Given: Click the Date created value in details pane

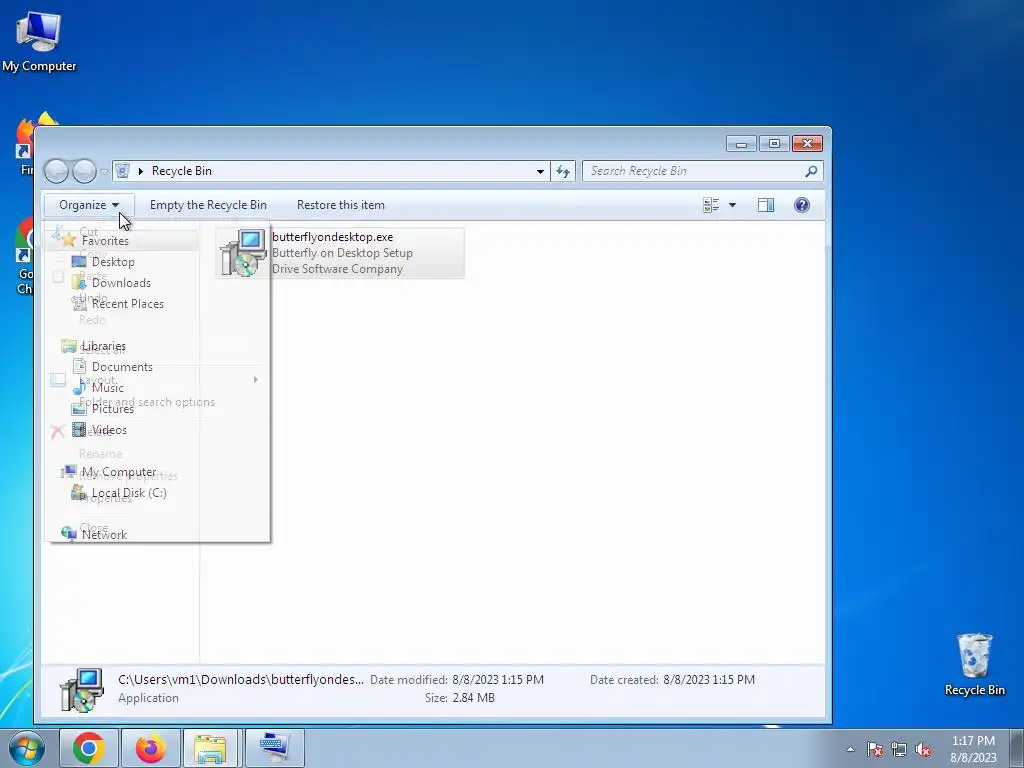Looking at the screenshot, I should click(x=709, y=680).
